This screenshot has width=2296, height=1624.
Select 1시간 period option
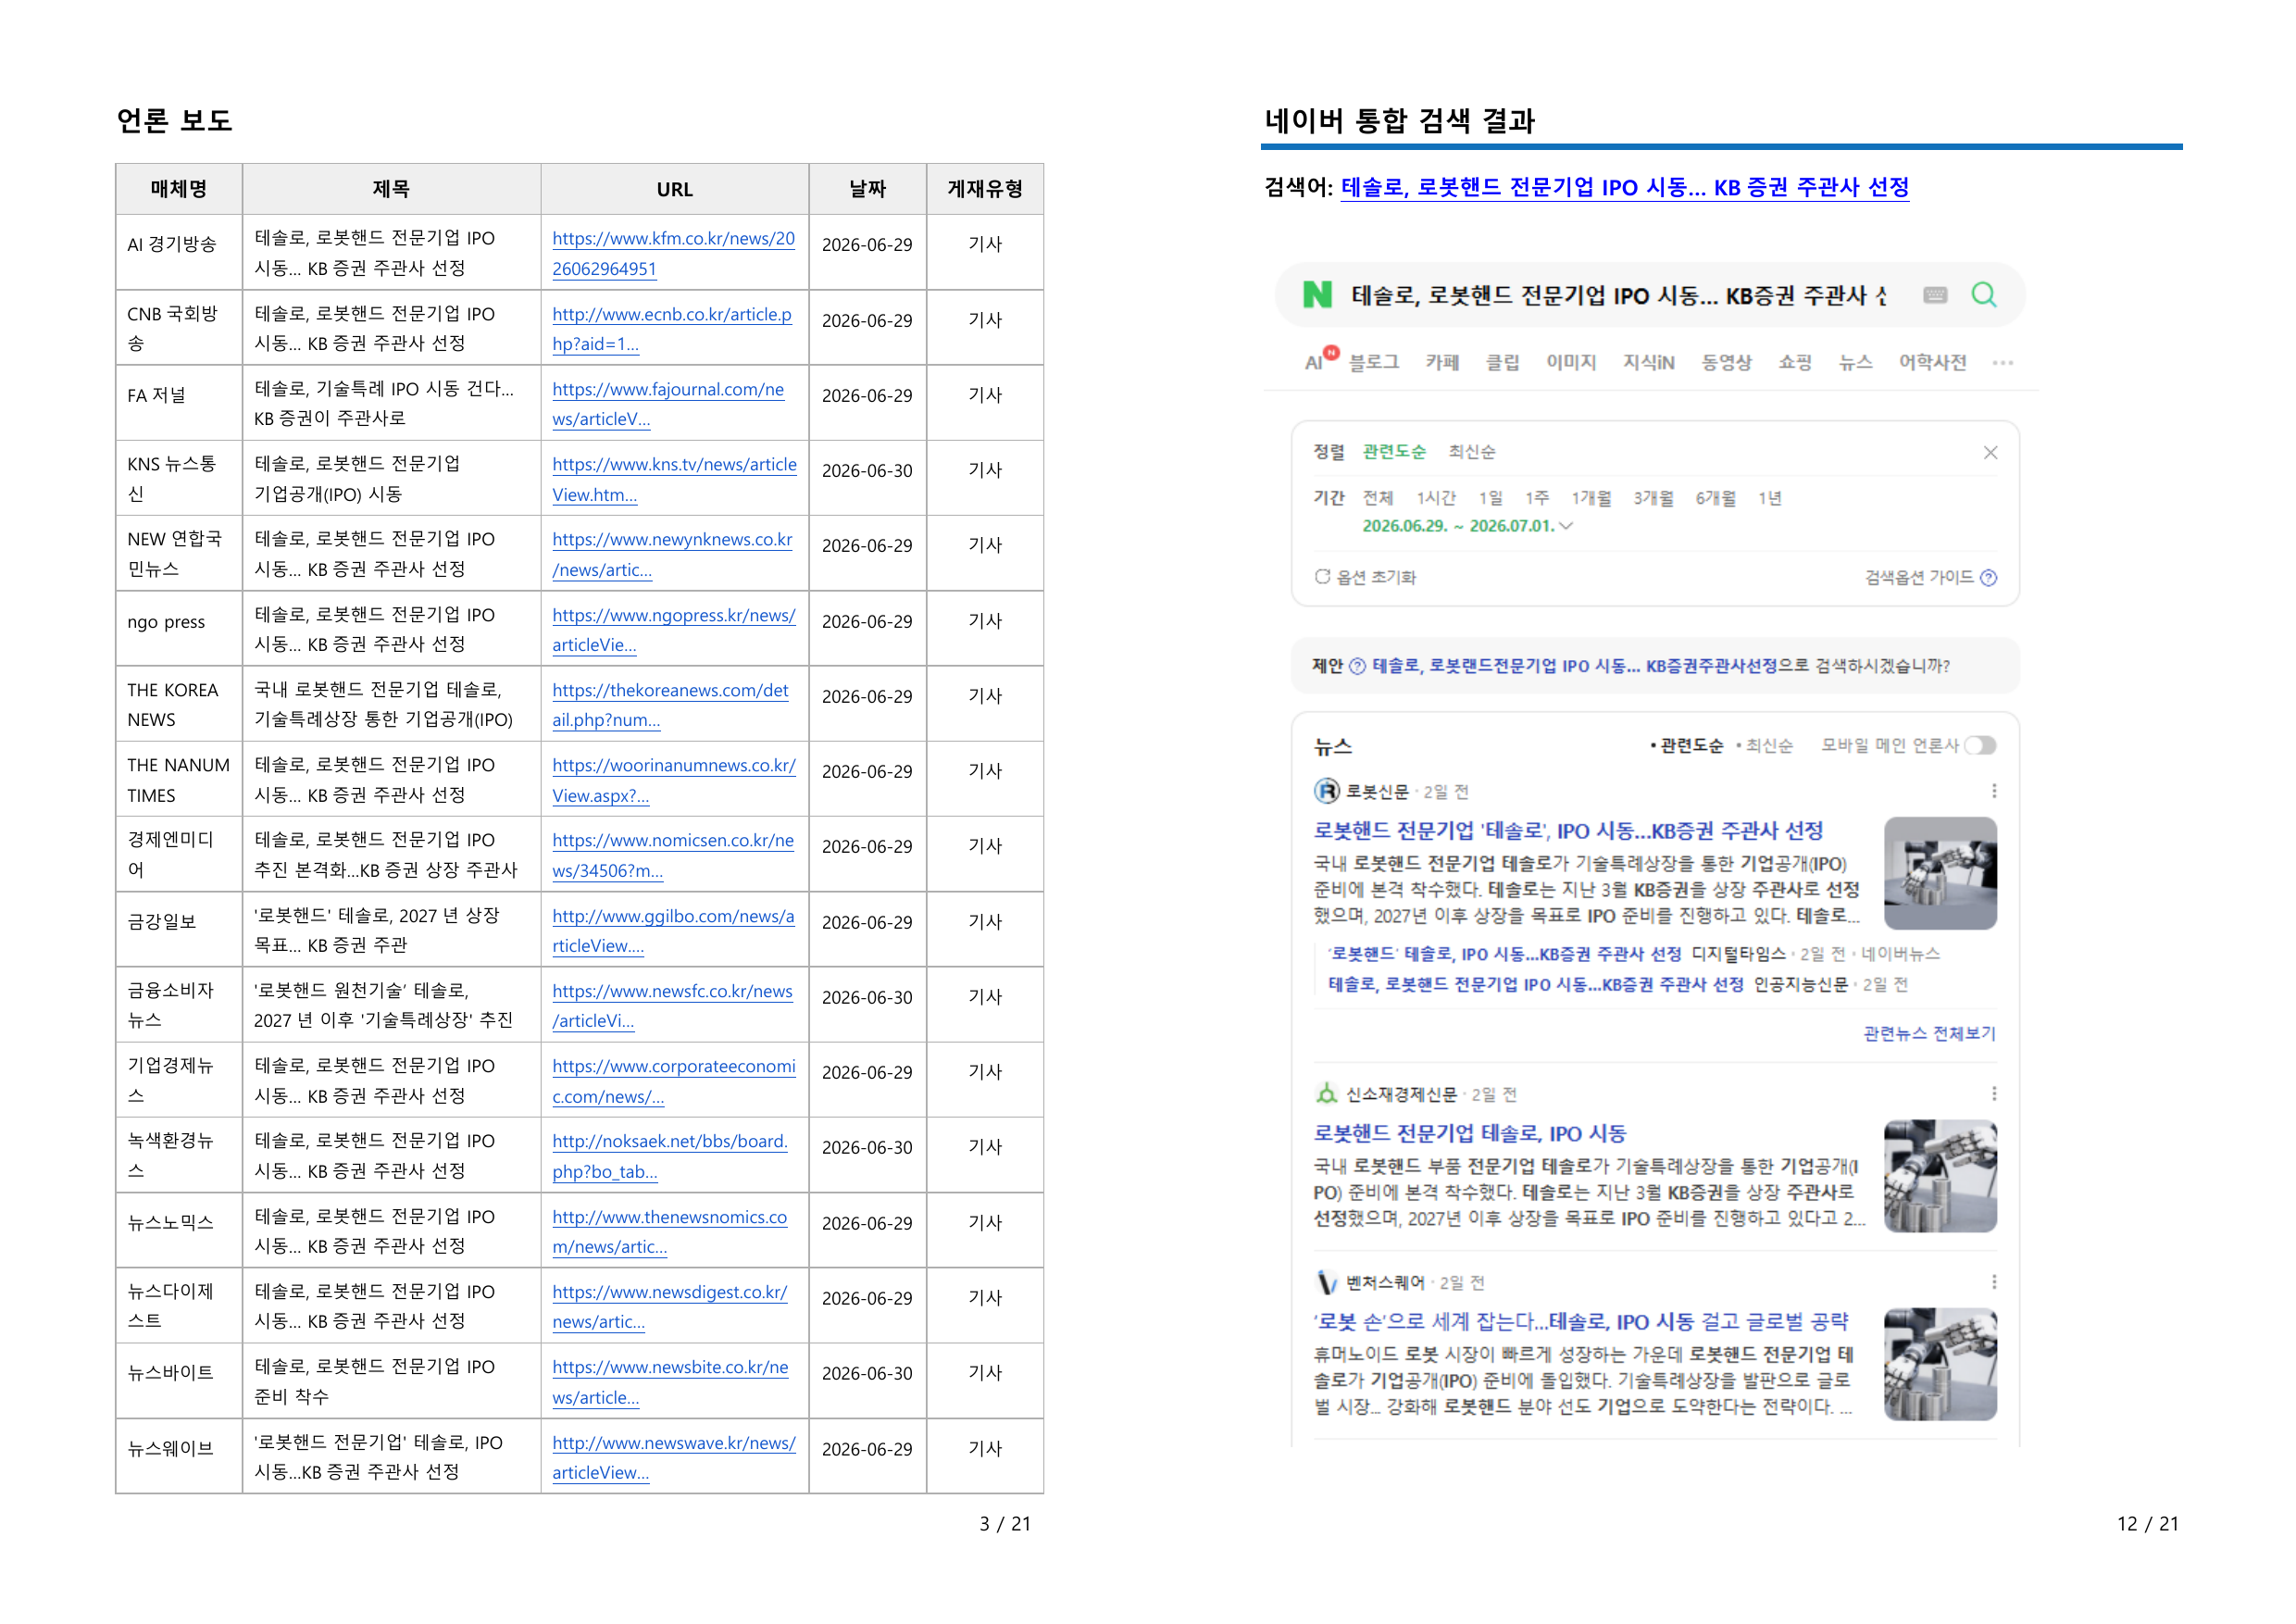point(1435,498)
